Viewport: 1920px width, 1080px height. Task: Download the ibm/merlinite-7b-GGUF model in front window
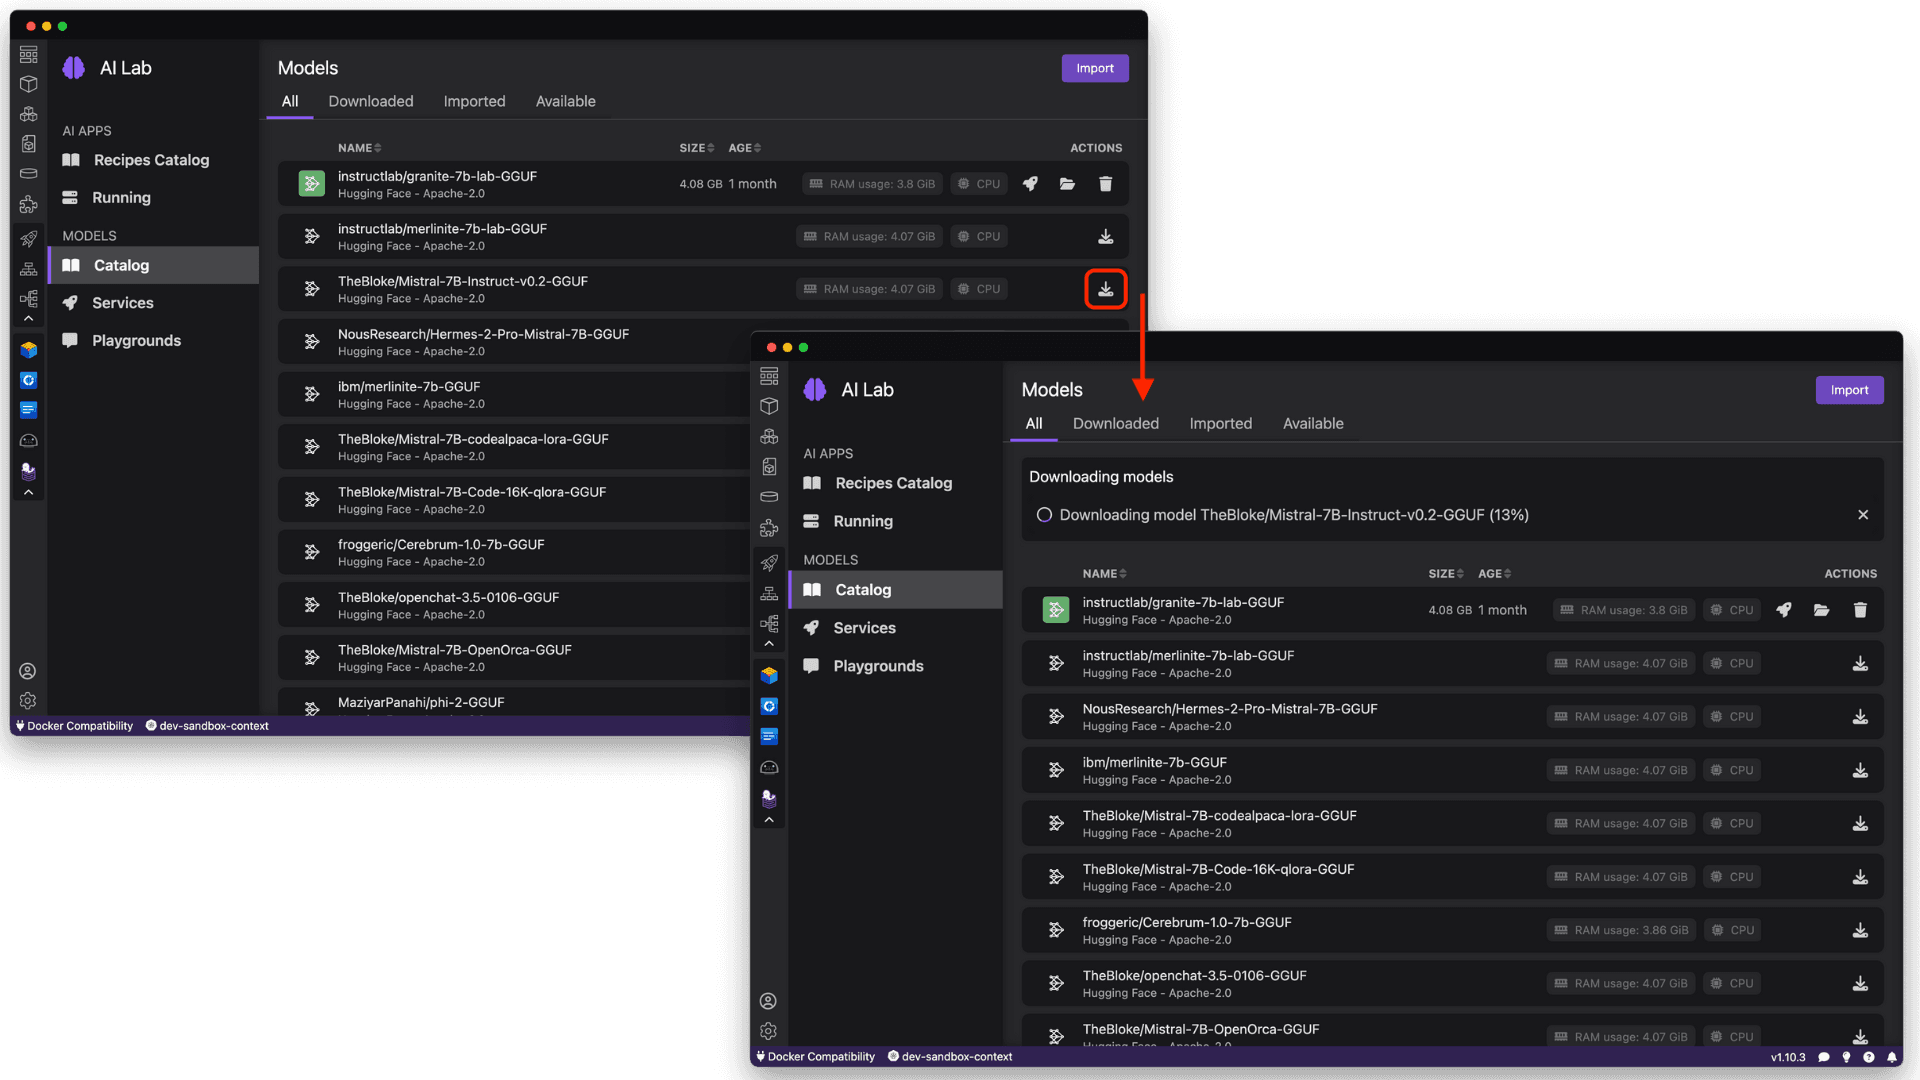(1860, 770)
